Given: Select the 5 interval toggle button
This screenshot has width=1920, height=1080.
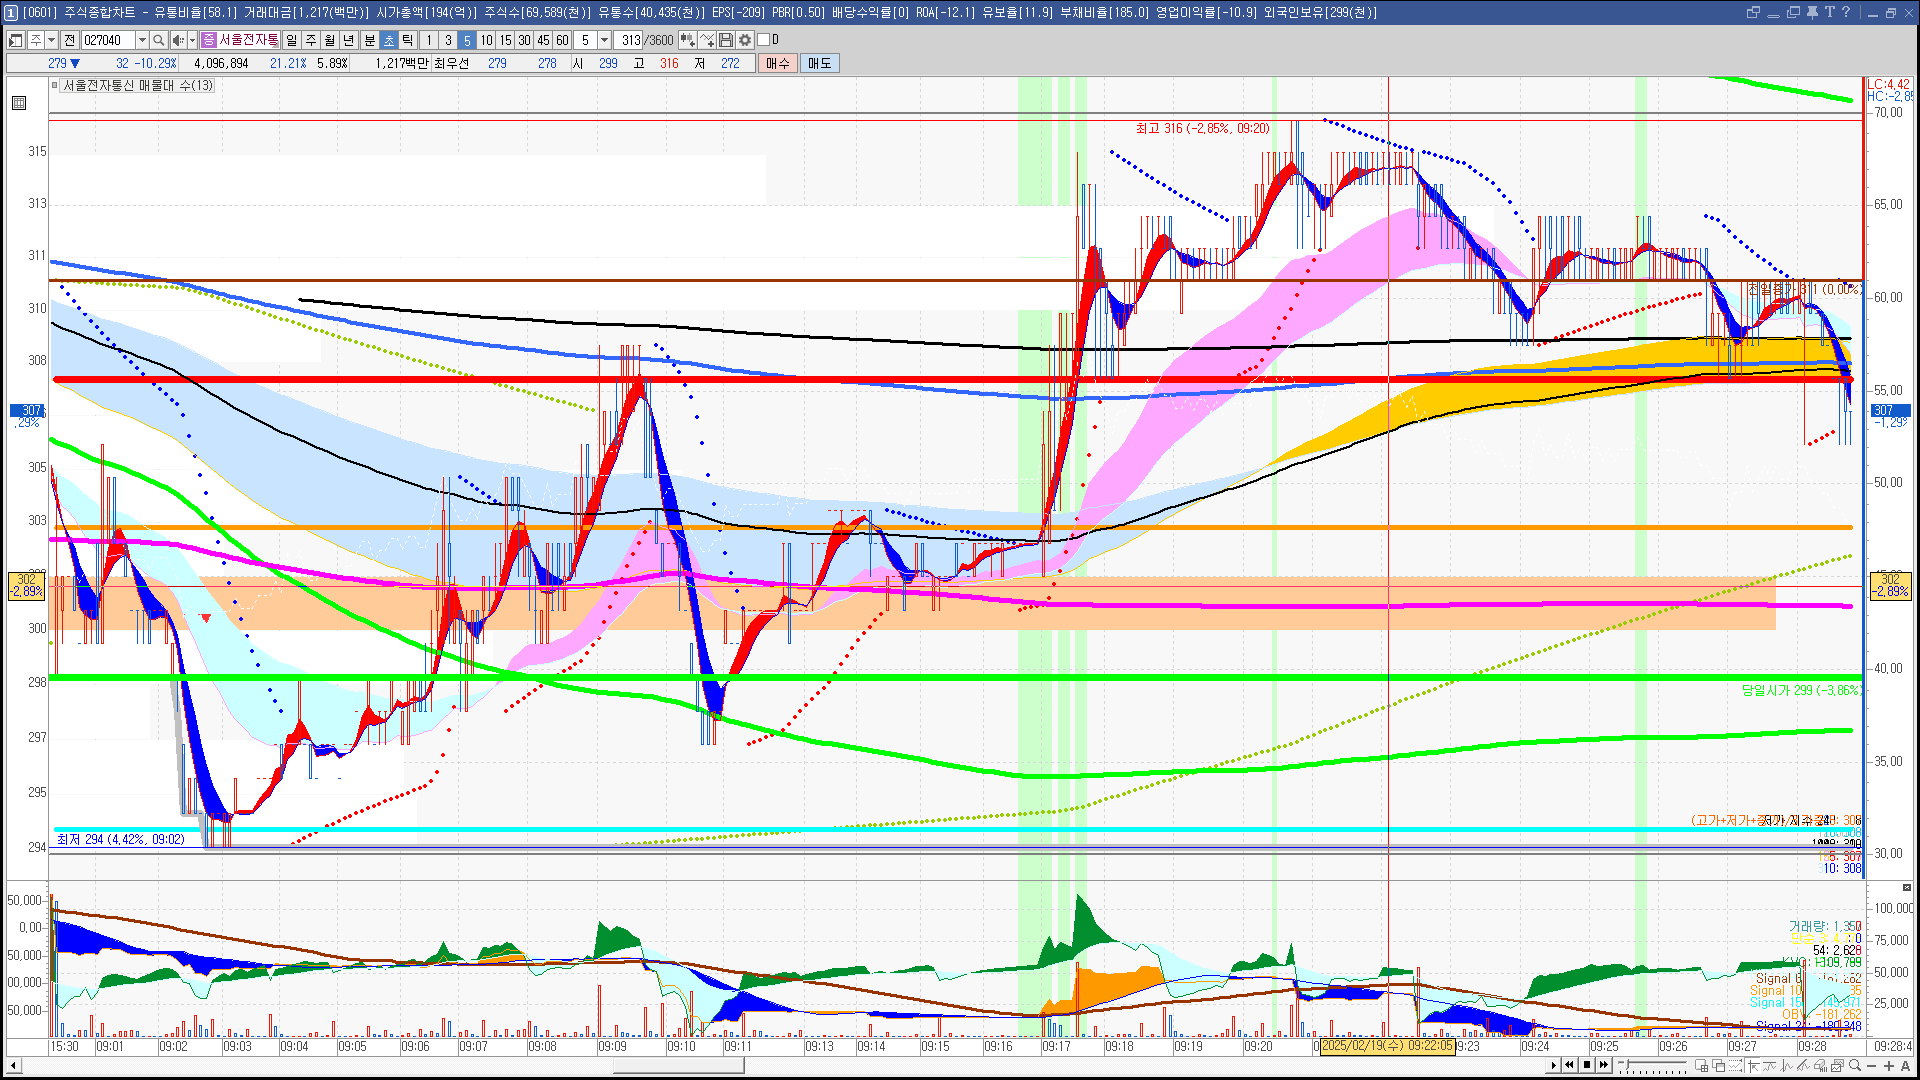Looking at the screenshot, I should pos(466,40).
